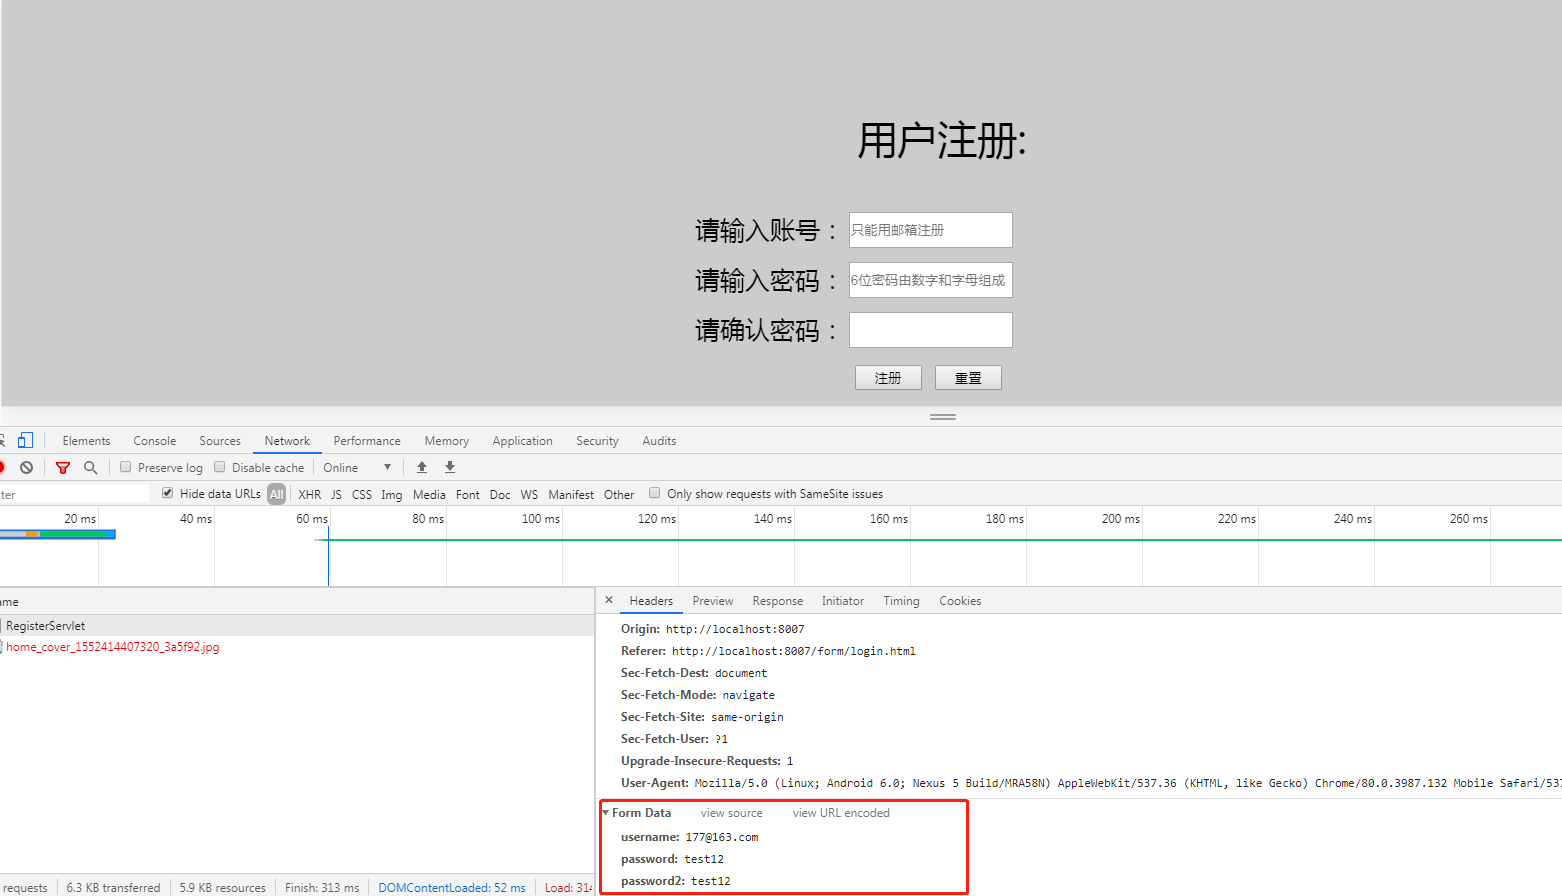Close the request details pane with the X
1562x896 pixels.
609,600
